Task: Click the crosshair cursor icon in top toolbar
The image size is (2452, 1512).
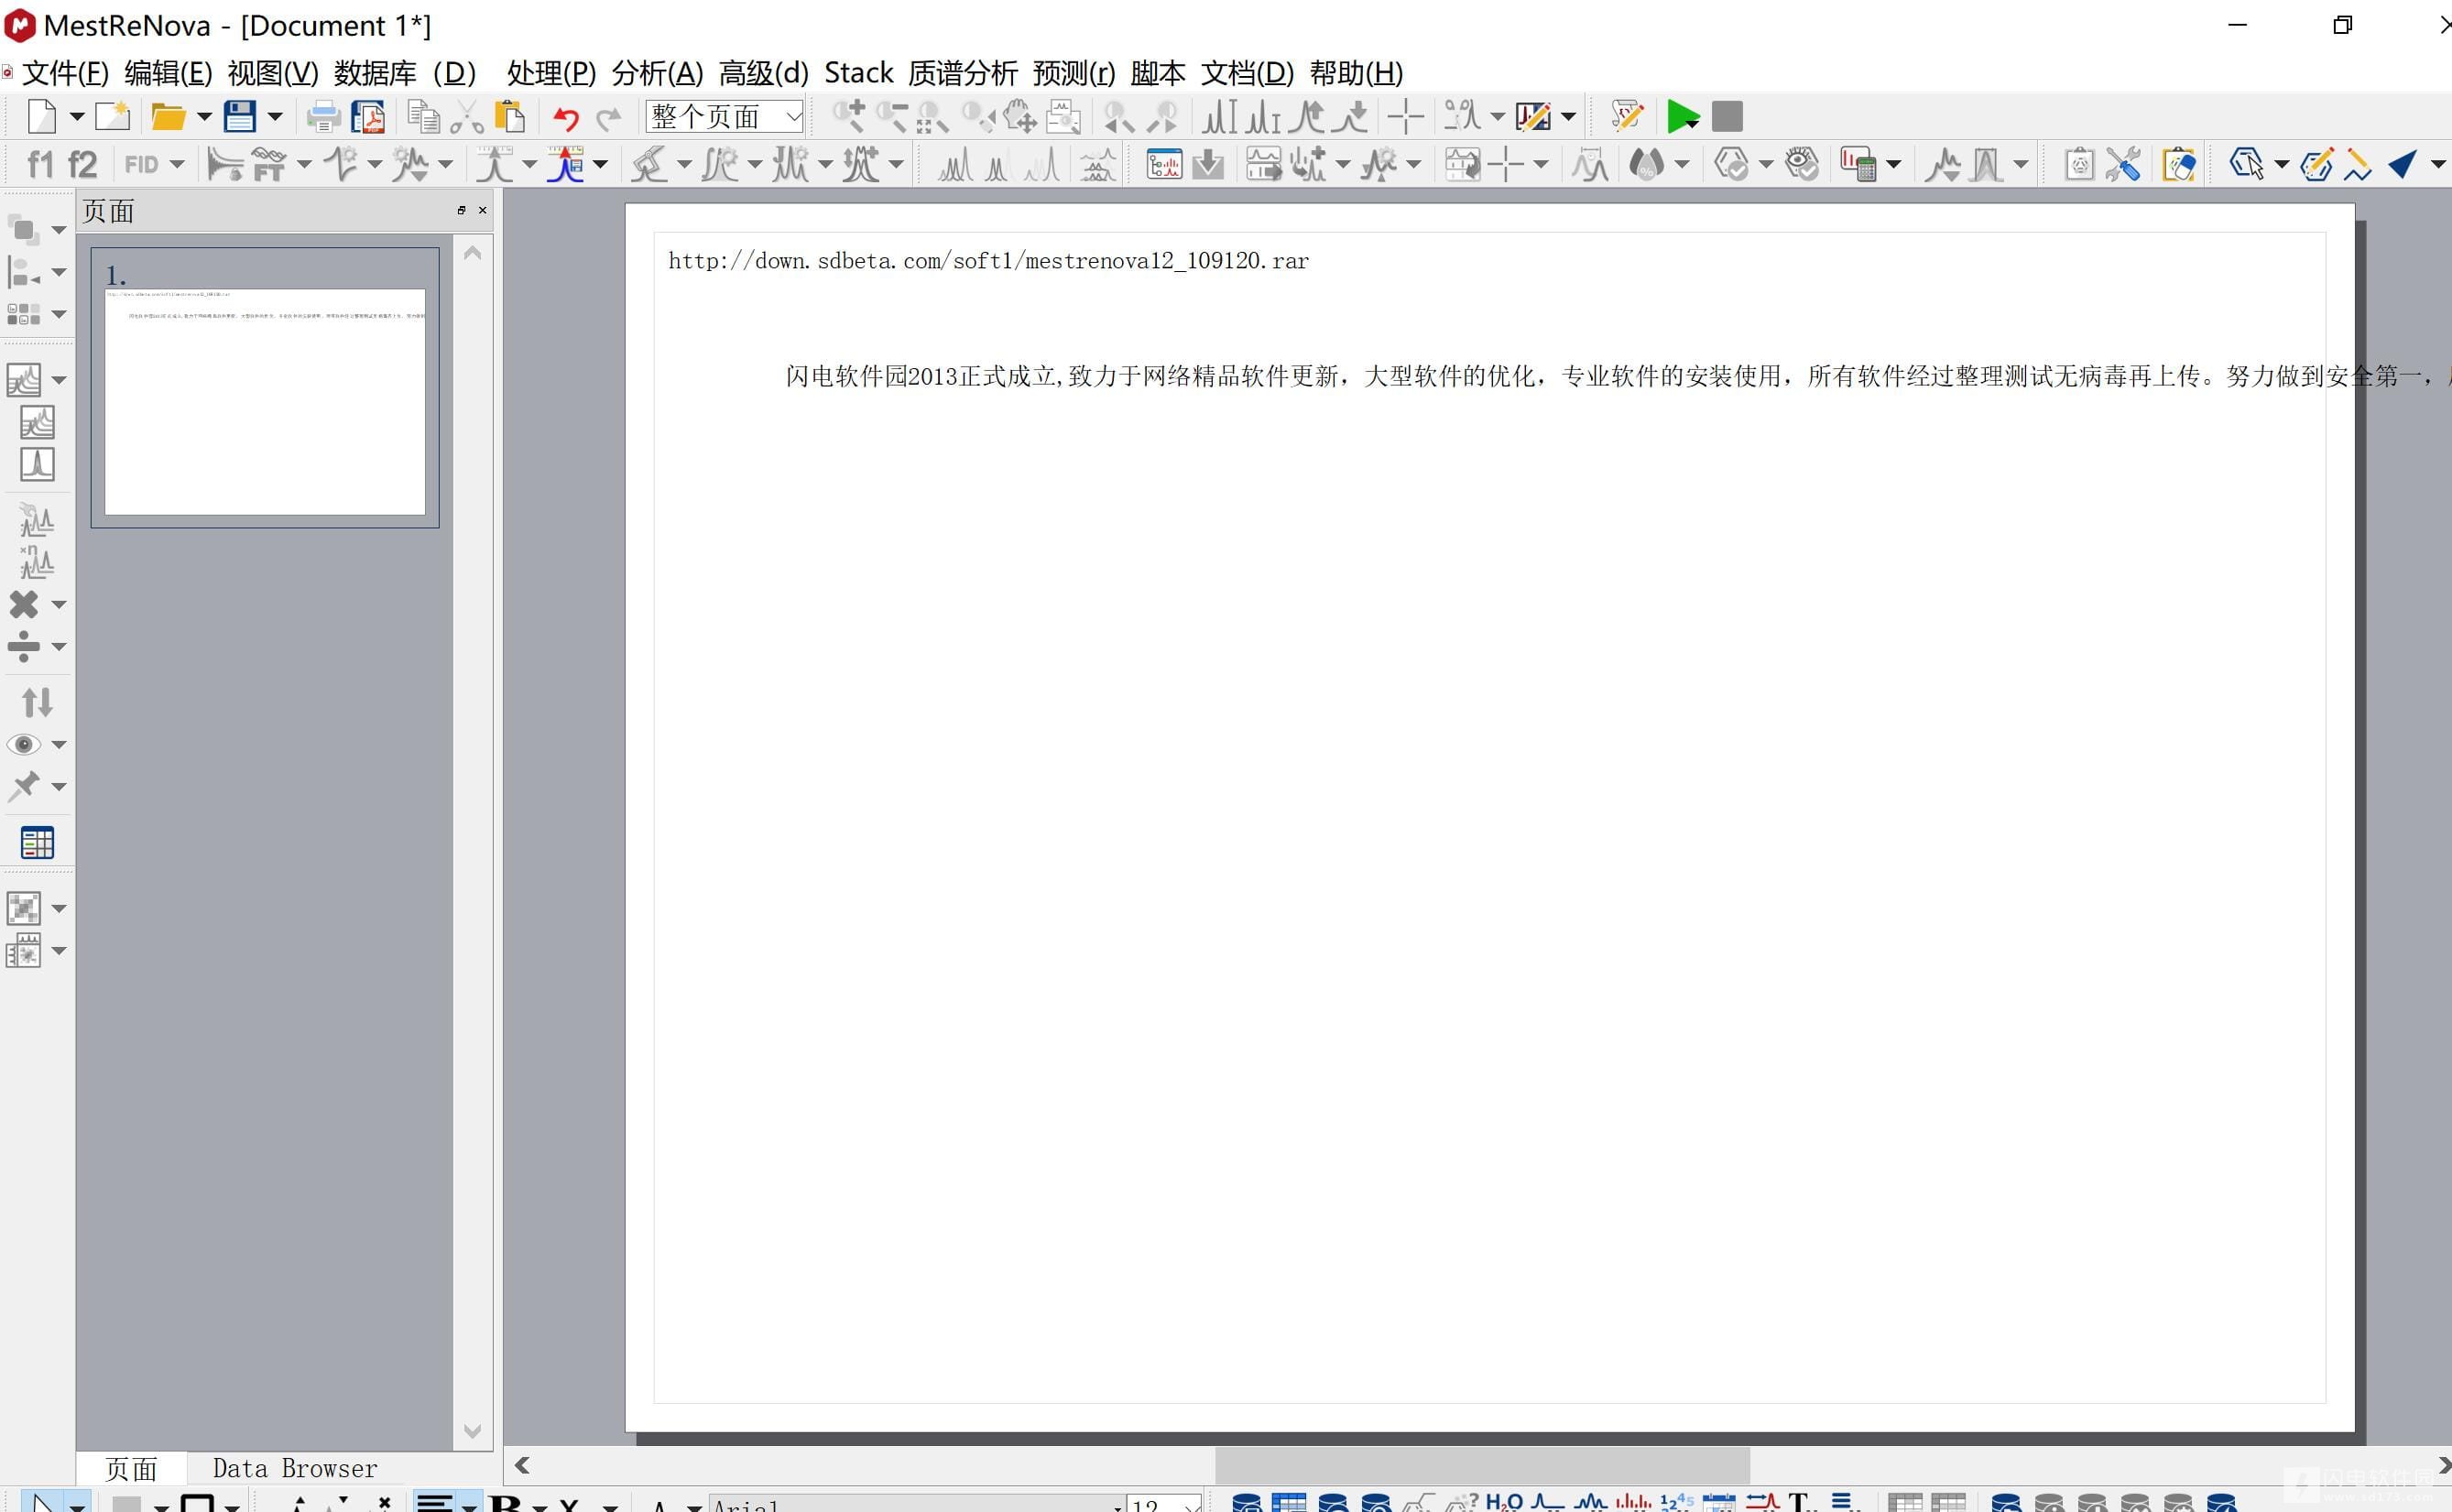Action: [1405, 117]
